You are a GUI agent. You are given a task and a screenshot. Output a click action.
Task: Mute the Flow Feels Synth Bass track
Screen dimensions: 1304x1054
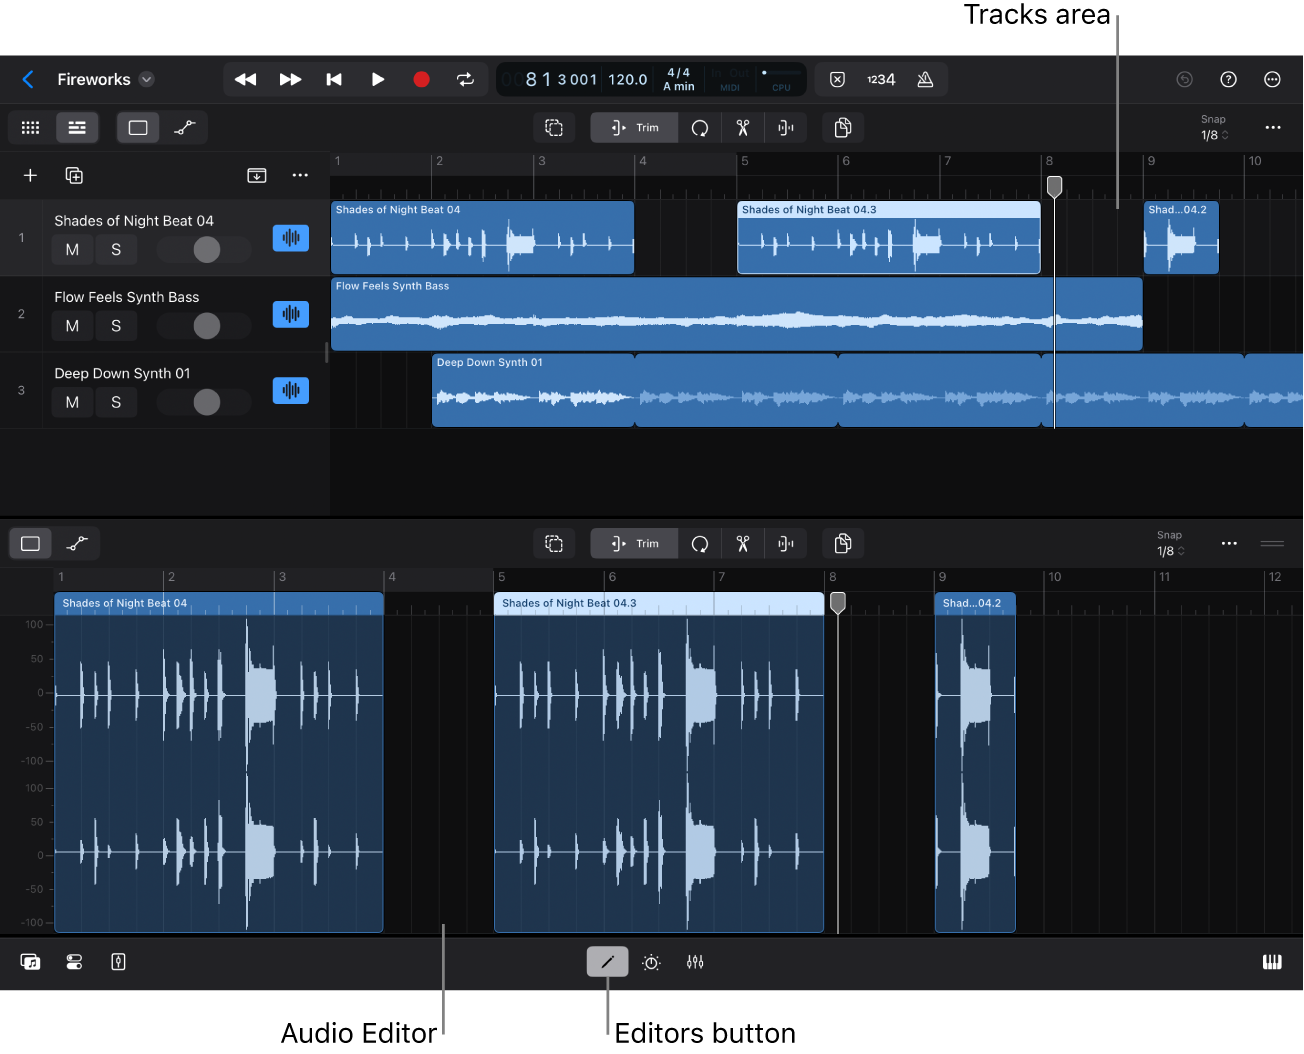[71, 325]
